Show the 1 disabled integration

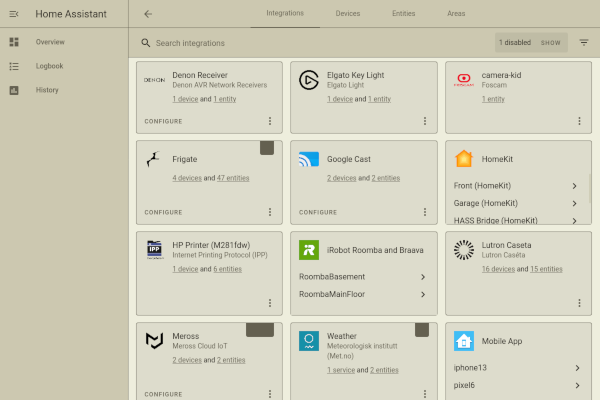(551, 43)
